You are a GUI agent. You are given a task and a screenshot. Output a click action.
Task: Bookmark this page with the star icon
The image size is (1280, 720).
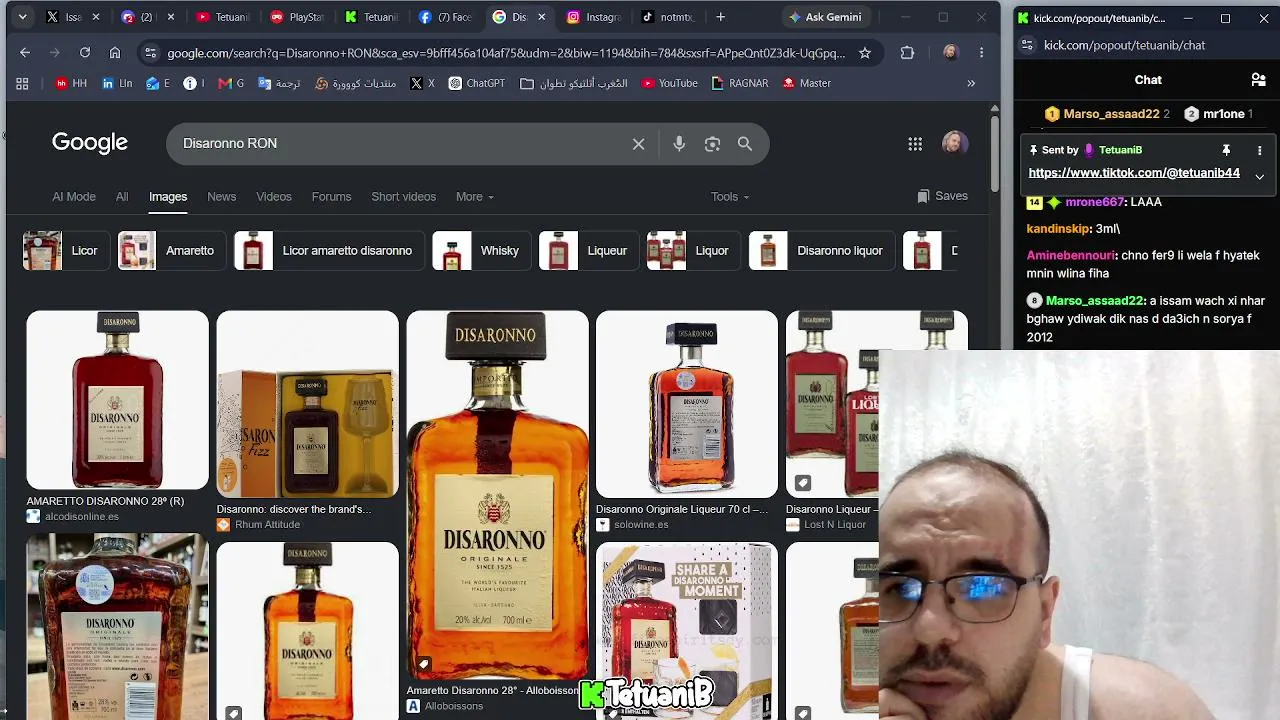865,53
